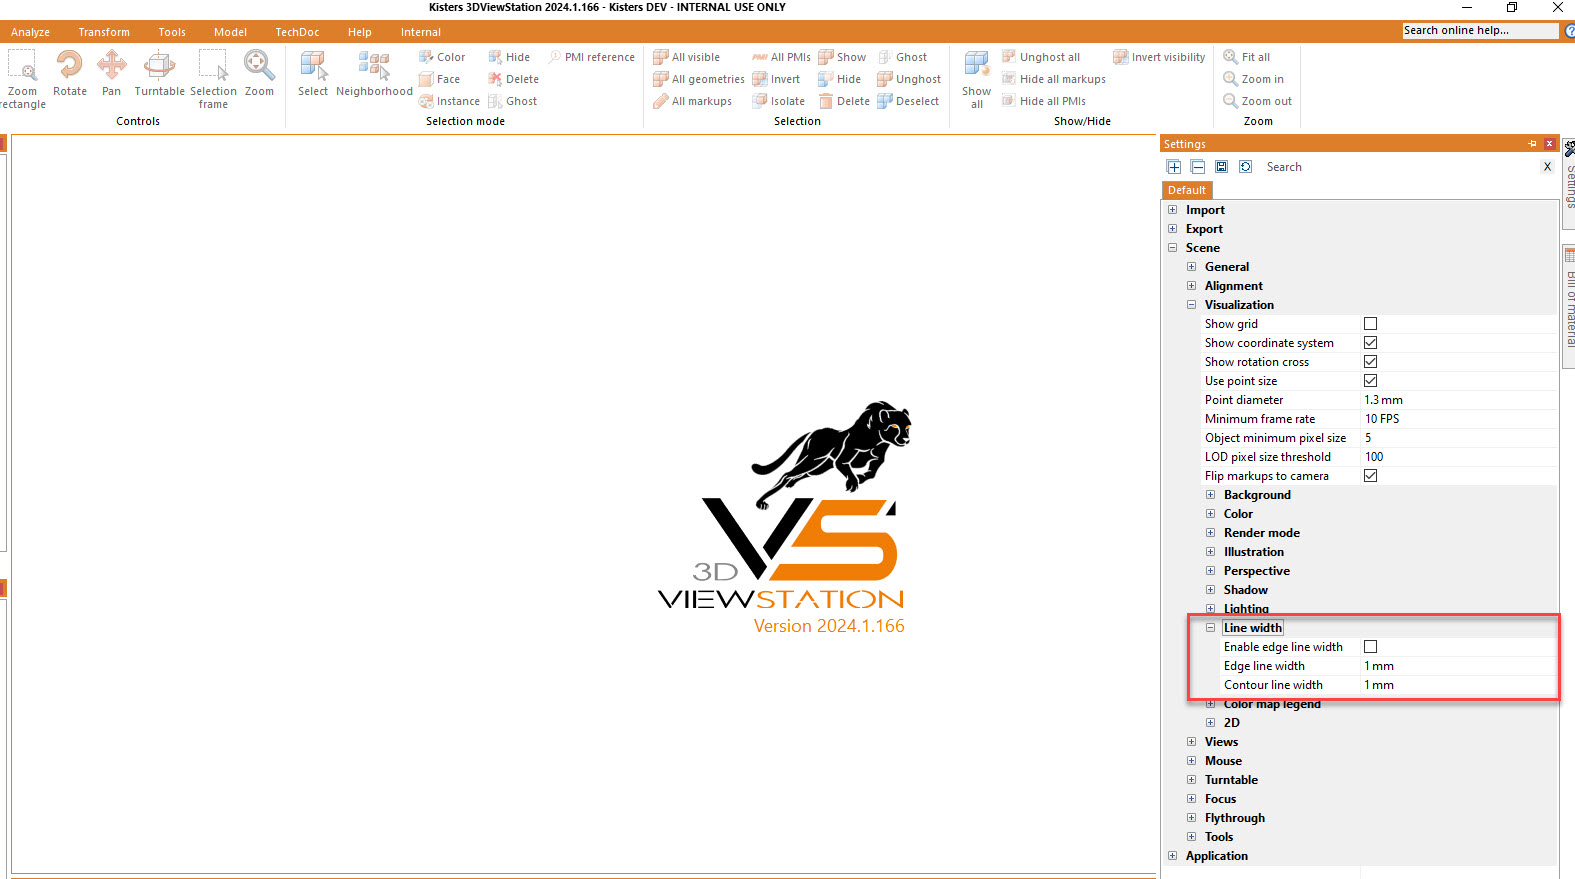Click Fit all in Zoom group
1575x879 pixels.
[x=1247, y=57]
